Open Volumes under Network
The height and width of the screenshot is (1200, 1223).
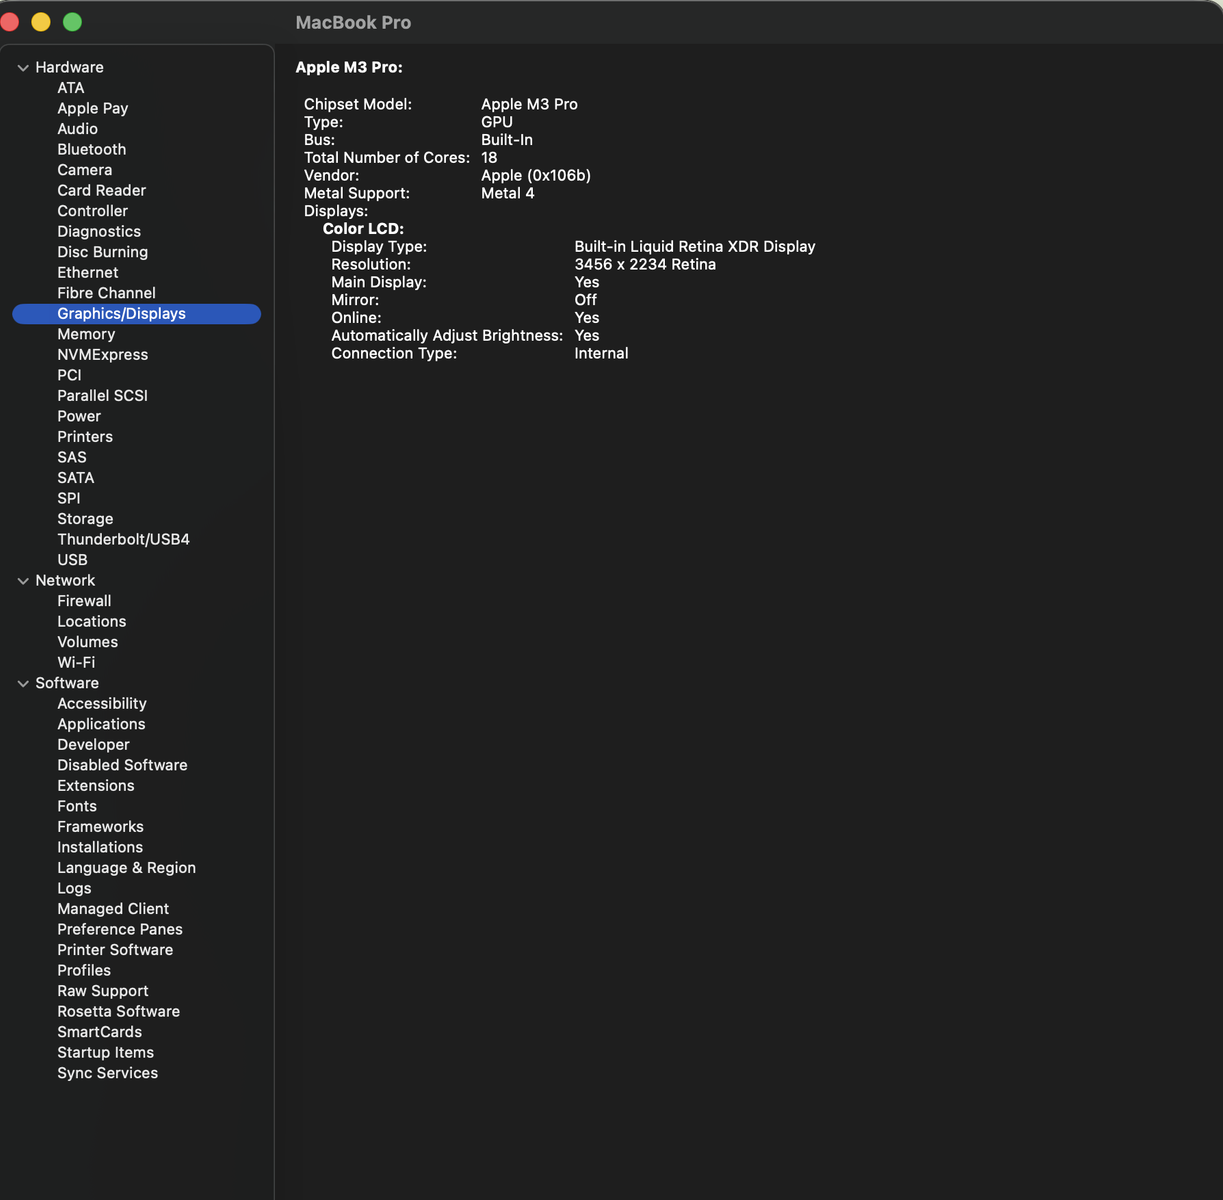click(88, 642)
